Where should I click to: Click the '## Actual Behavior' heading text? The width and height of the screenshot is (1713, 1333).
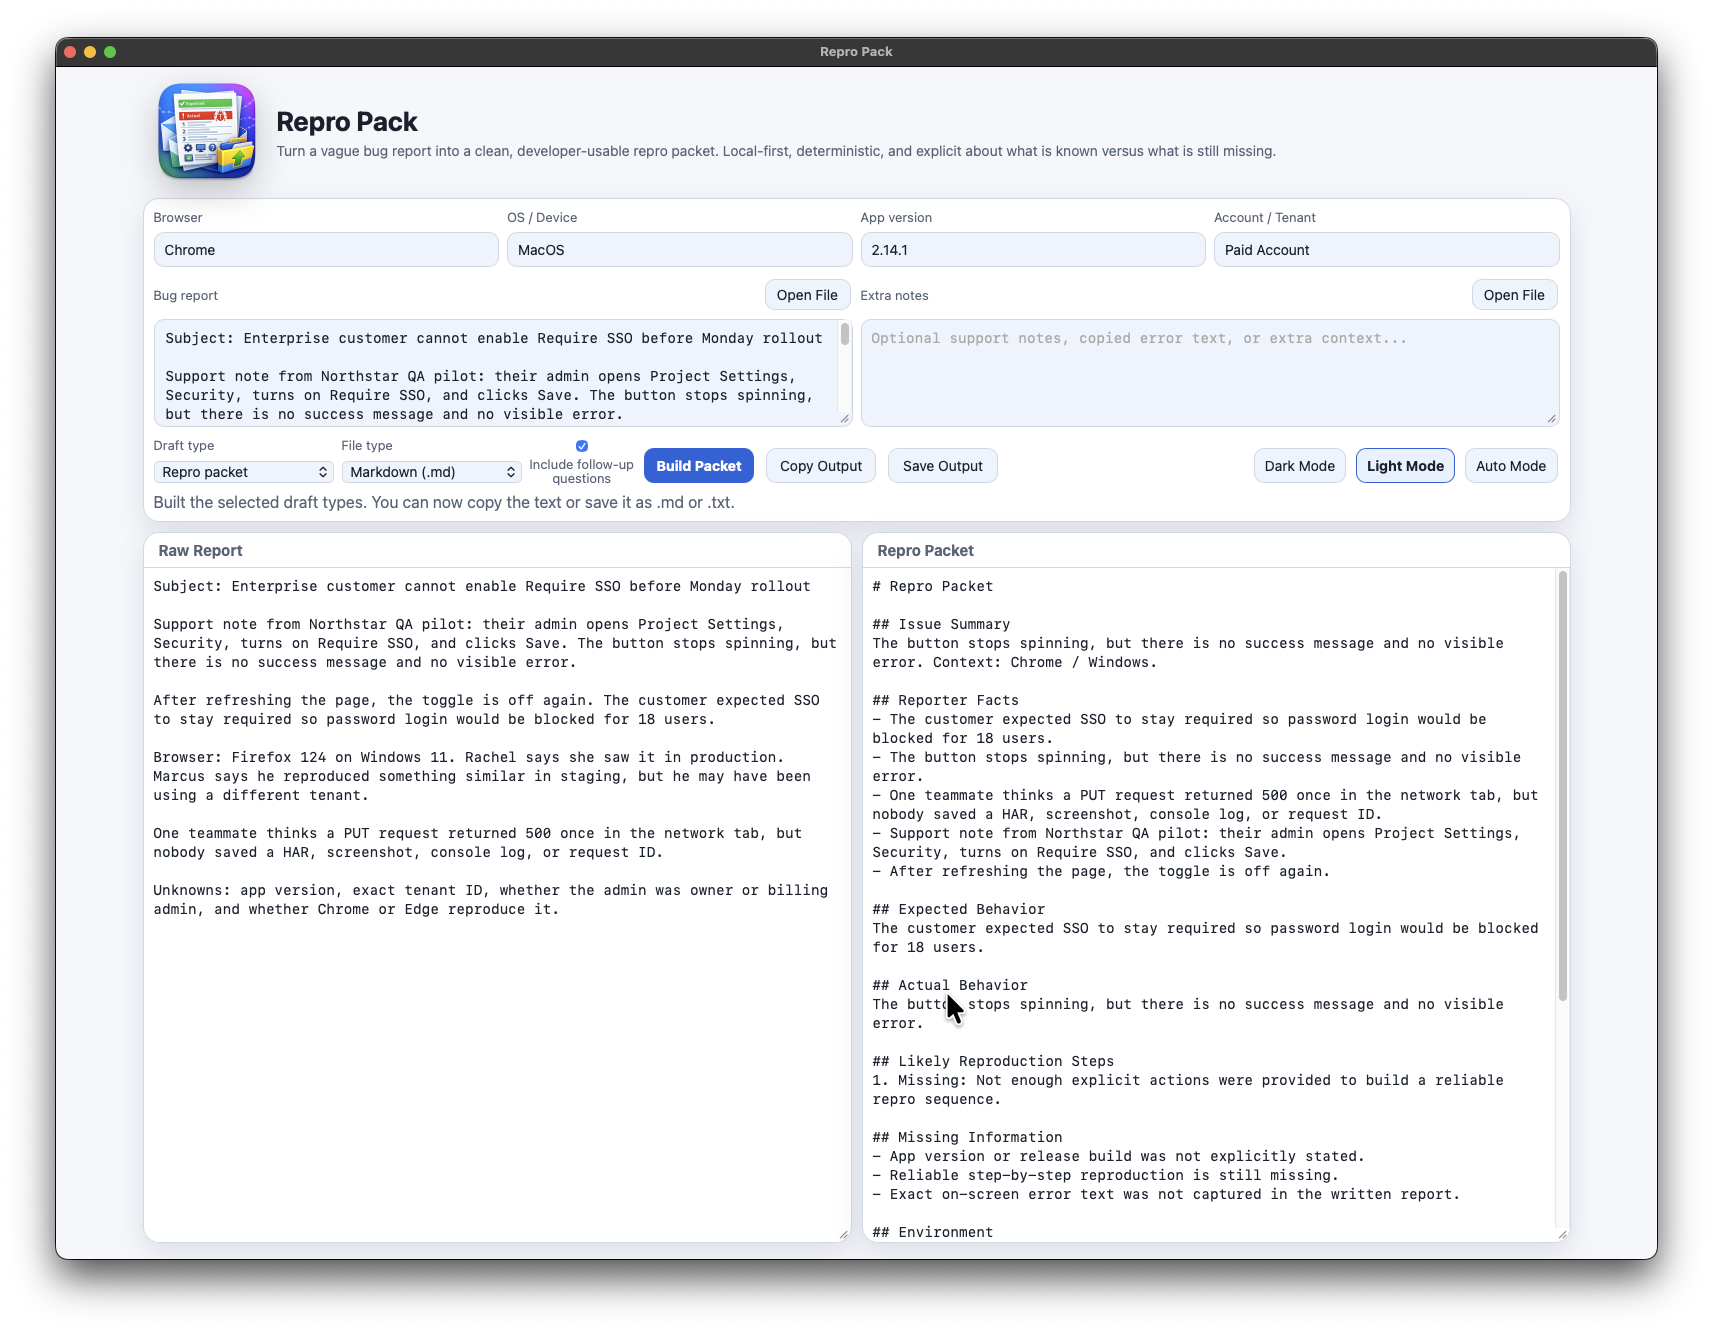point(950,985)
